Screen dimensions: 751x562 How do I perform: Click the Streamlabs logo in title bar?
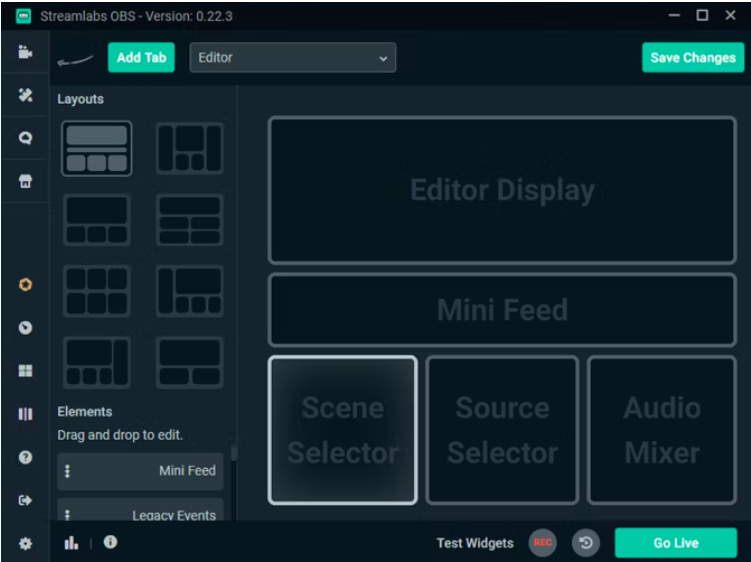(23, 16)
